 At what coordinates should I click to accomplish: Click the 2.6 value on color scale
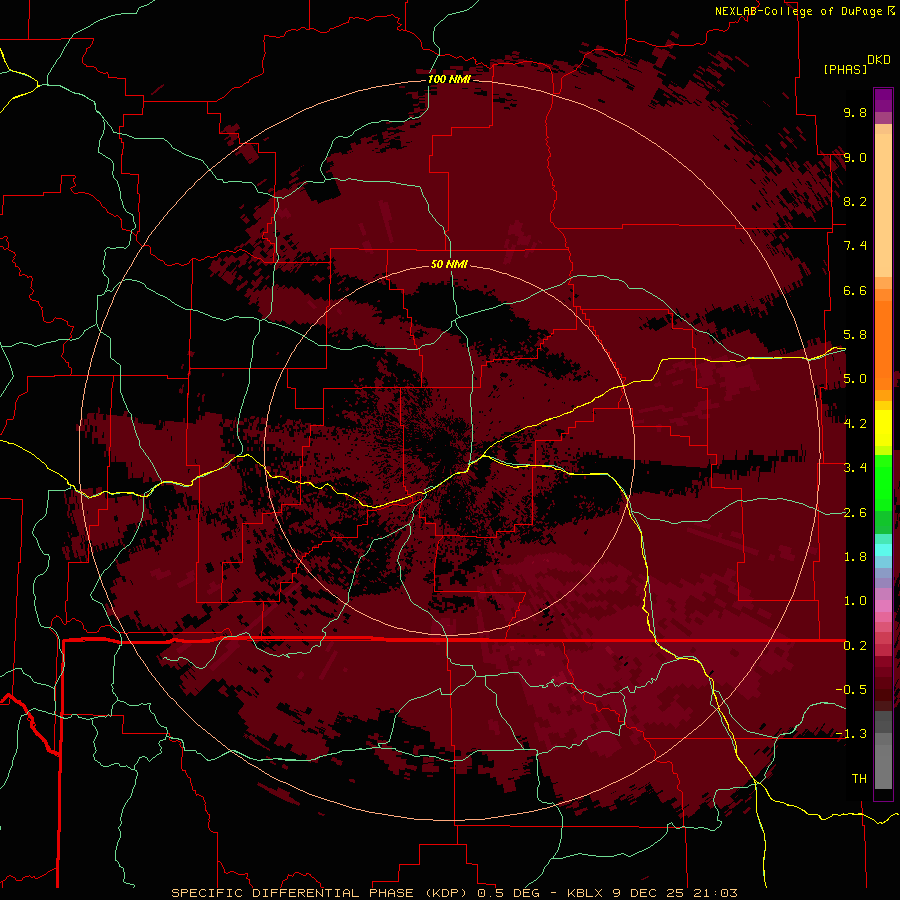[x=855, y=512]
